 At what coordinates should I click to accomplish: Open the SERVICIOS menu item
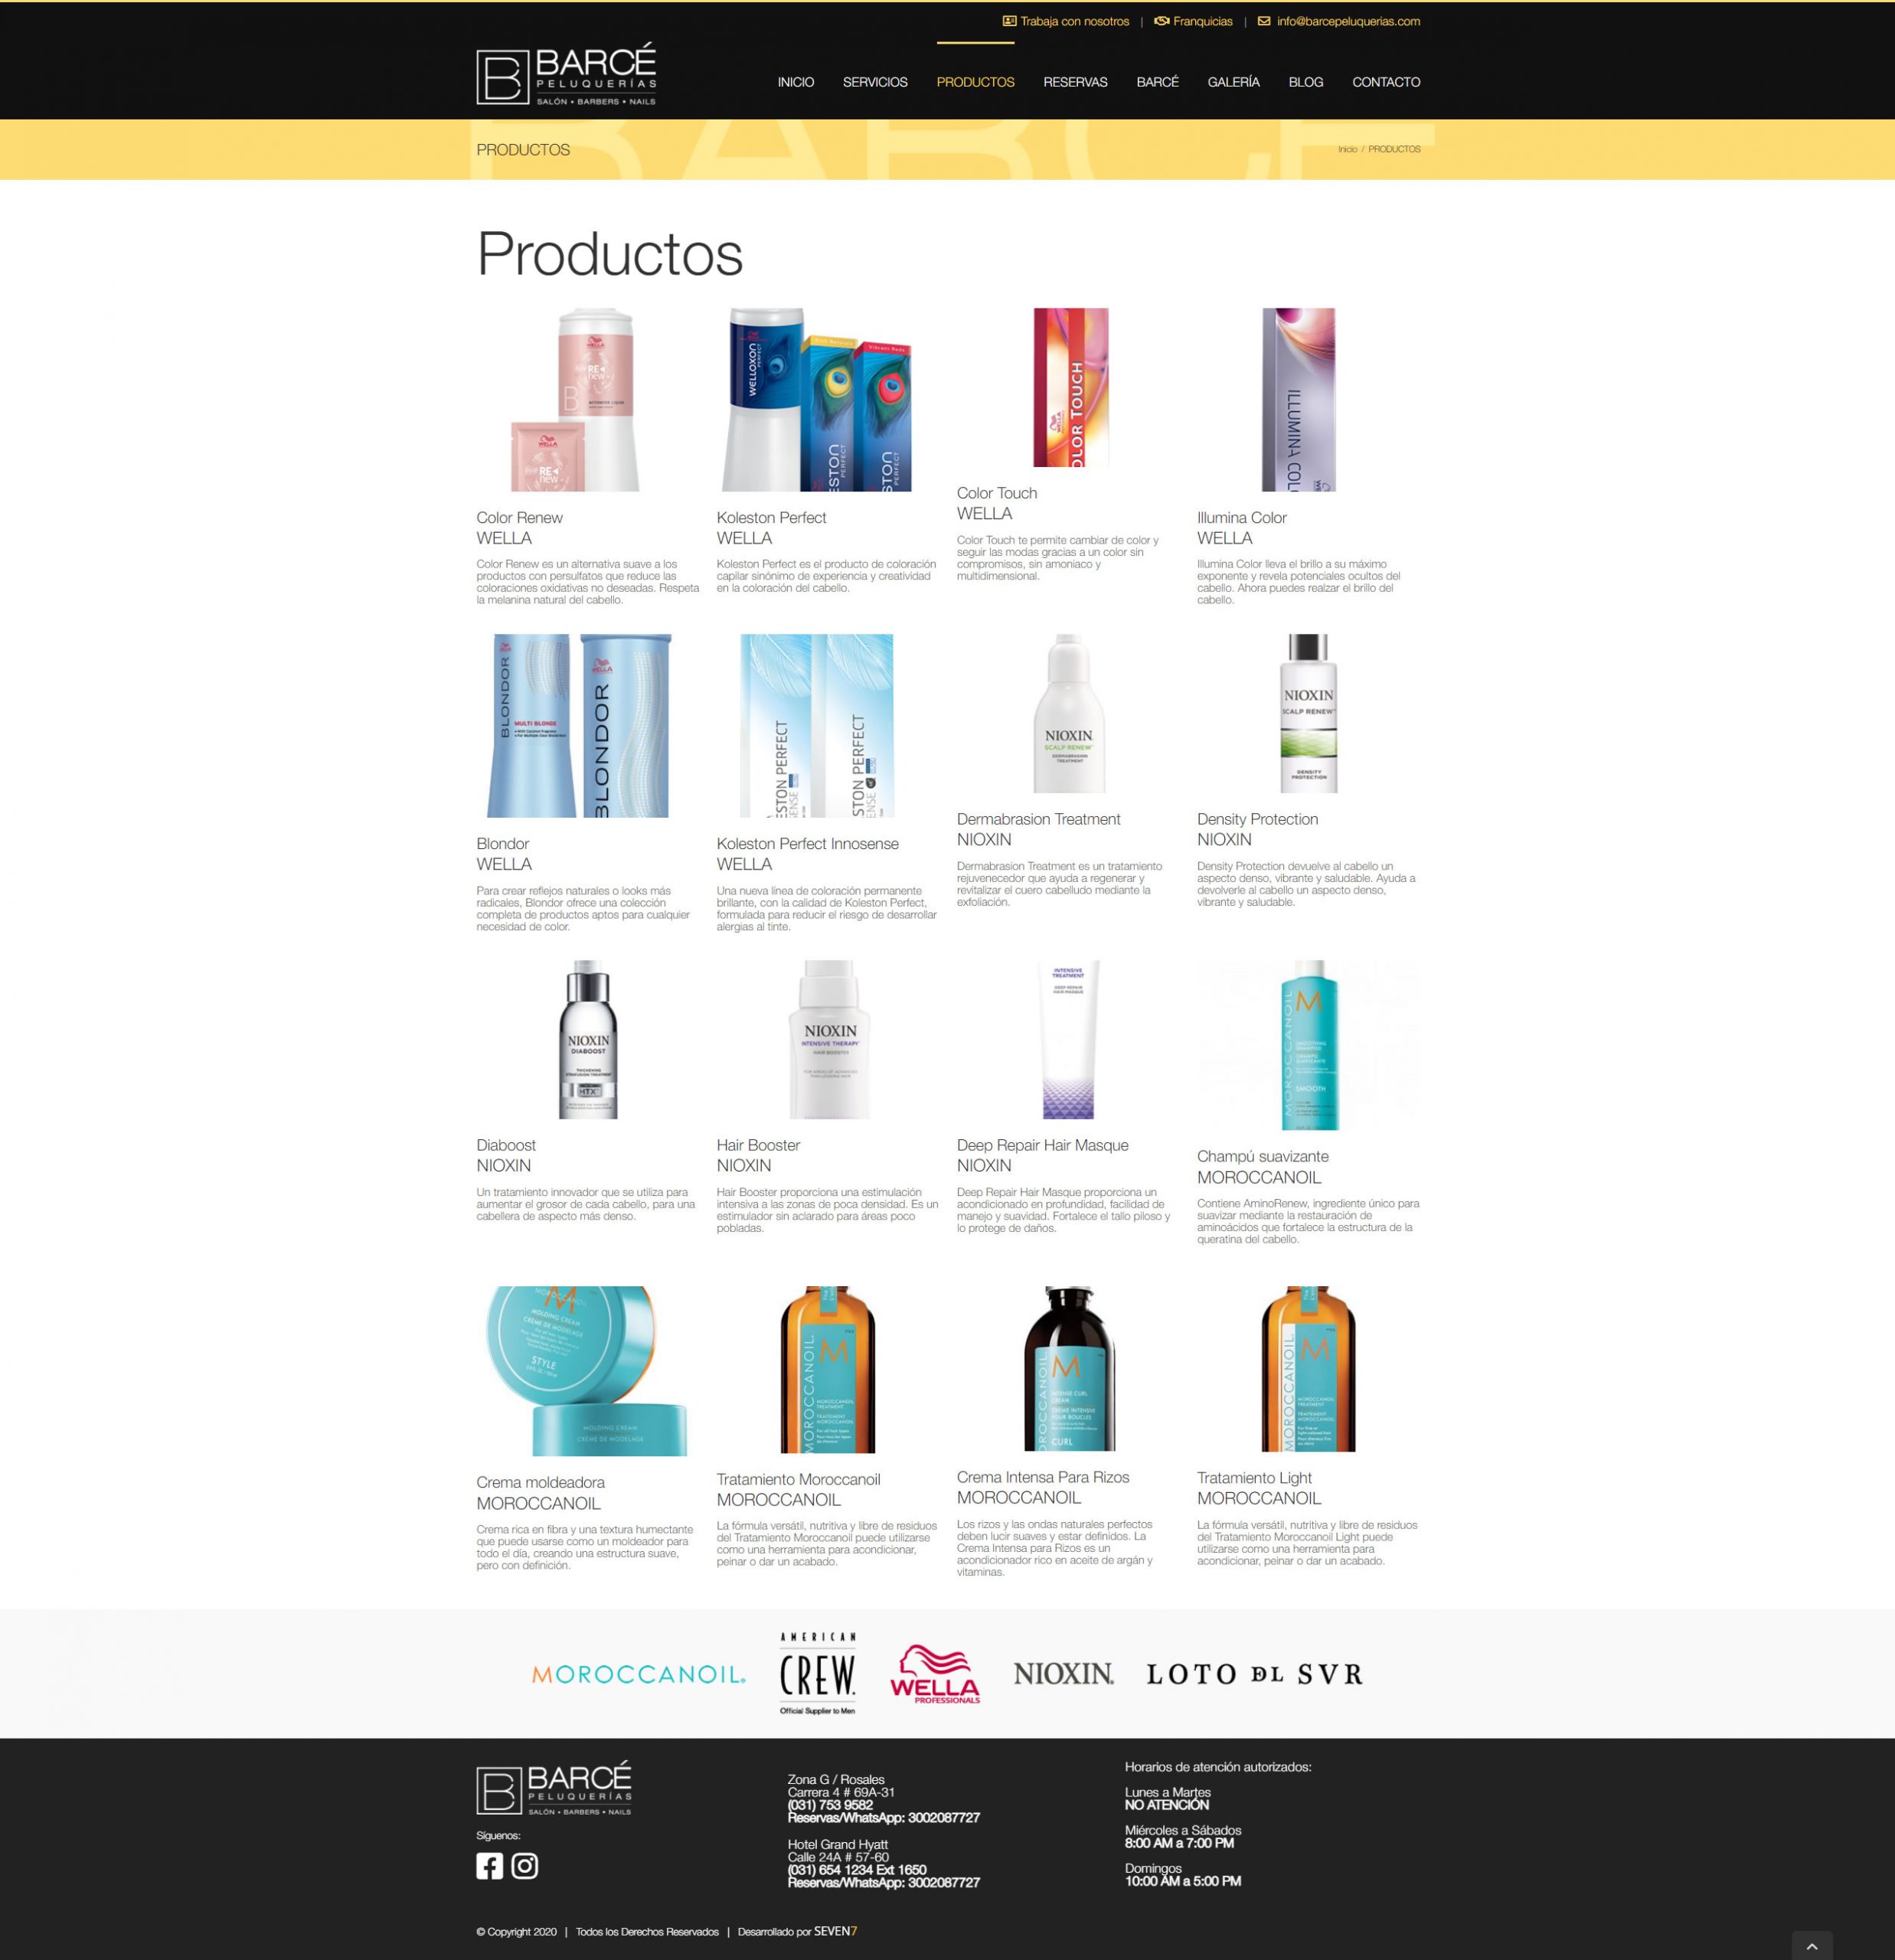click(875, 82)
